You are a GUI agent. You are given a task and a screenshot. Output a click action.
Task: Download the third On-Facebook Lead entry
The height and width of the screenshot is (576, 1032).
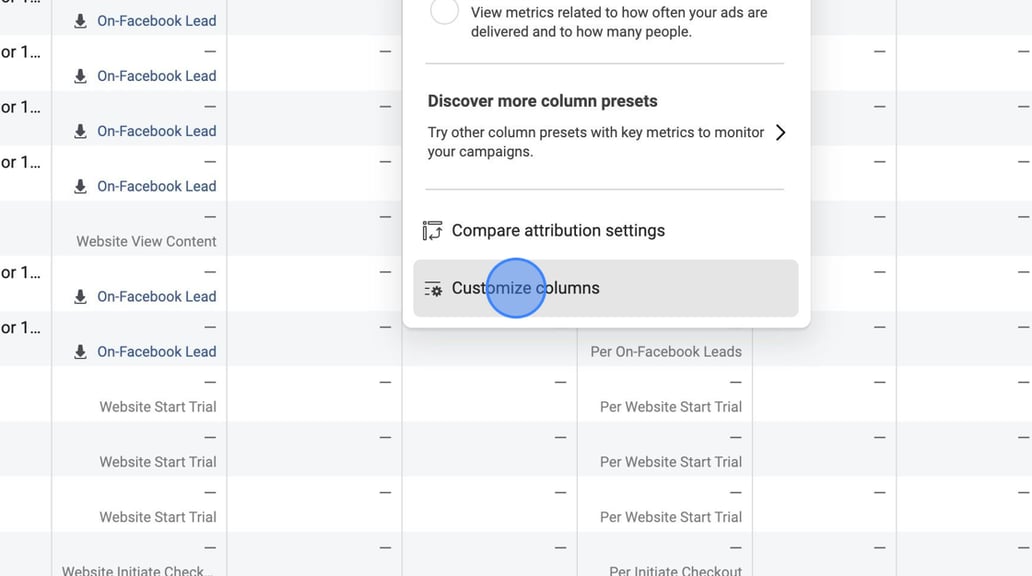[78, 130]
